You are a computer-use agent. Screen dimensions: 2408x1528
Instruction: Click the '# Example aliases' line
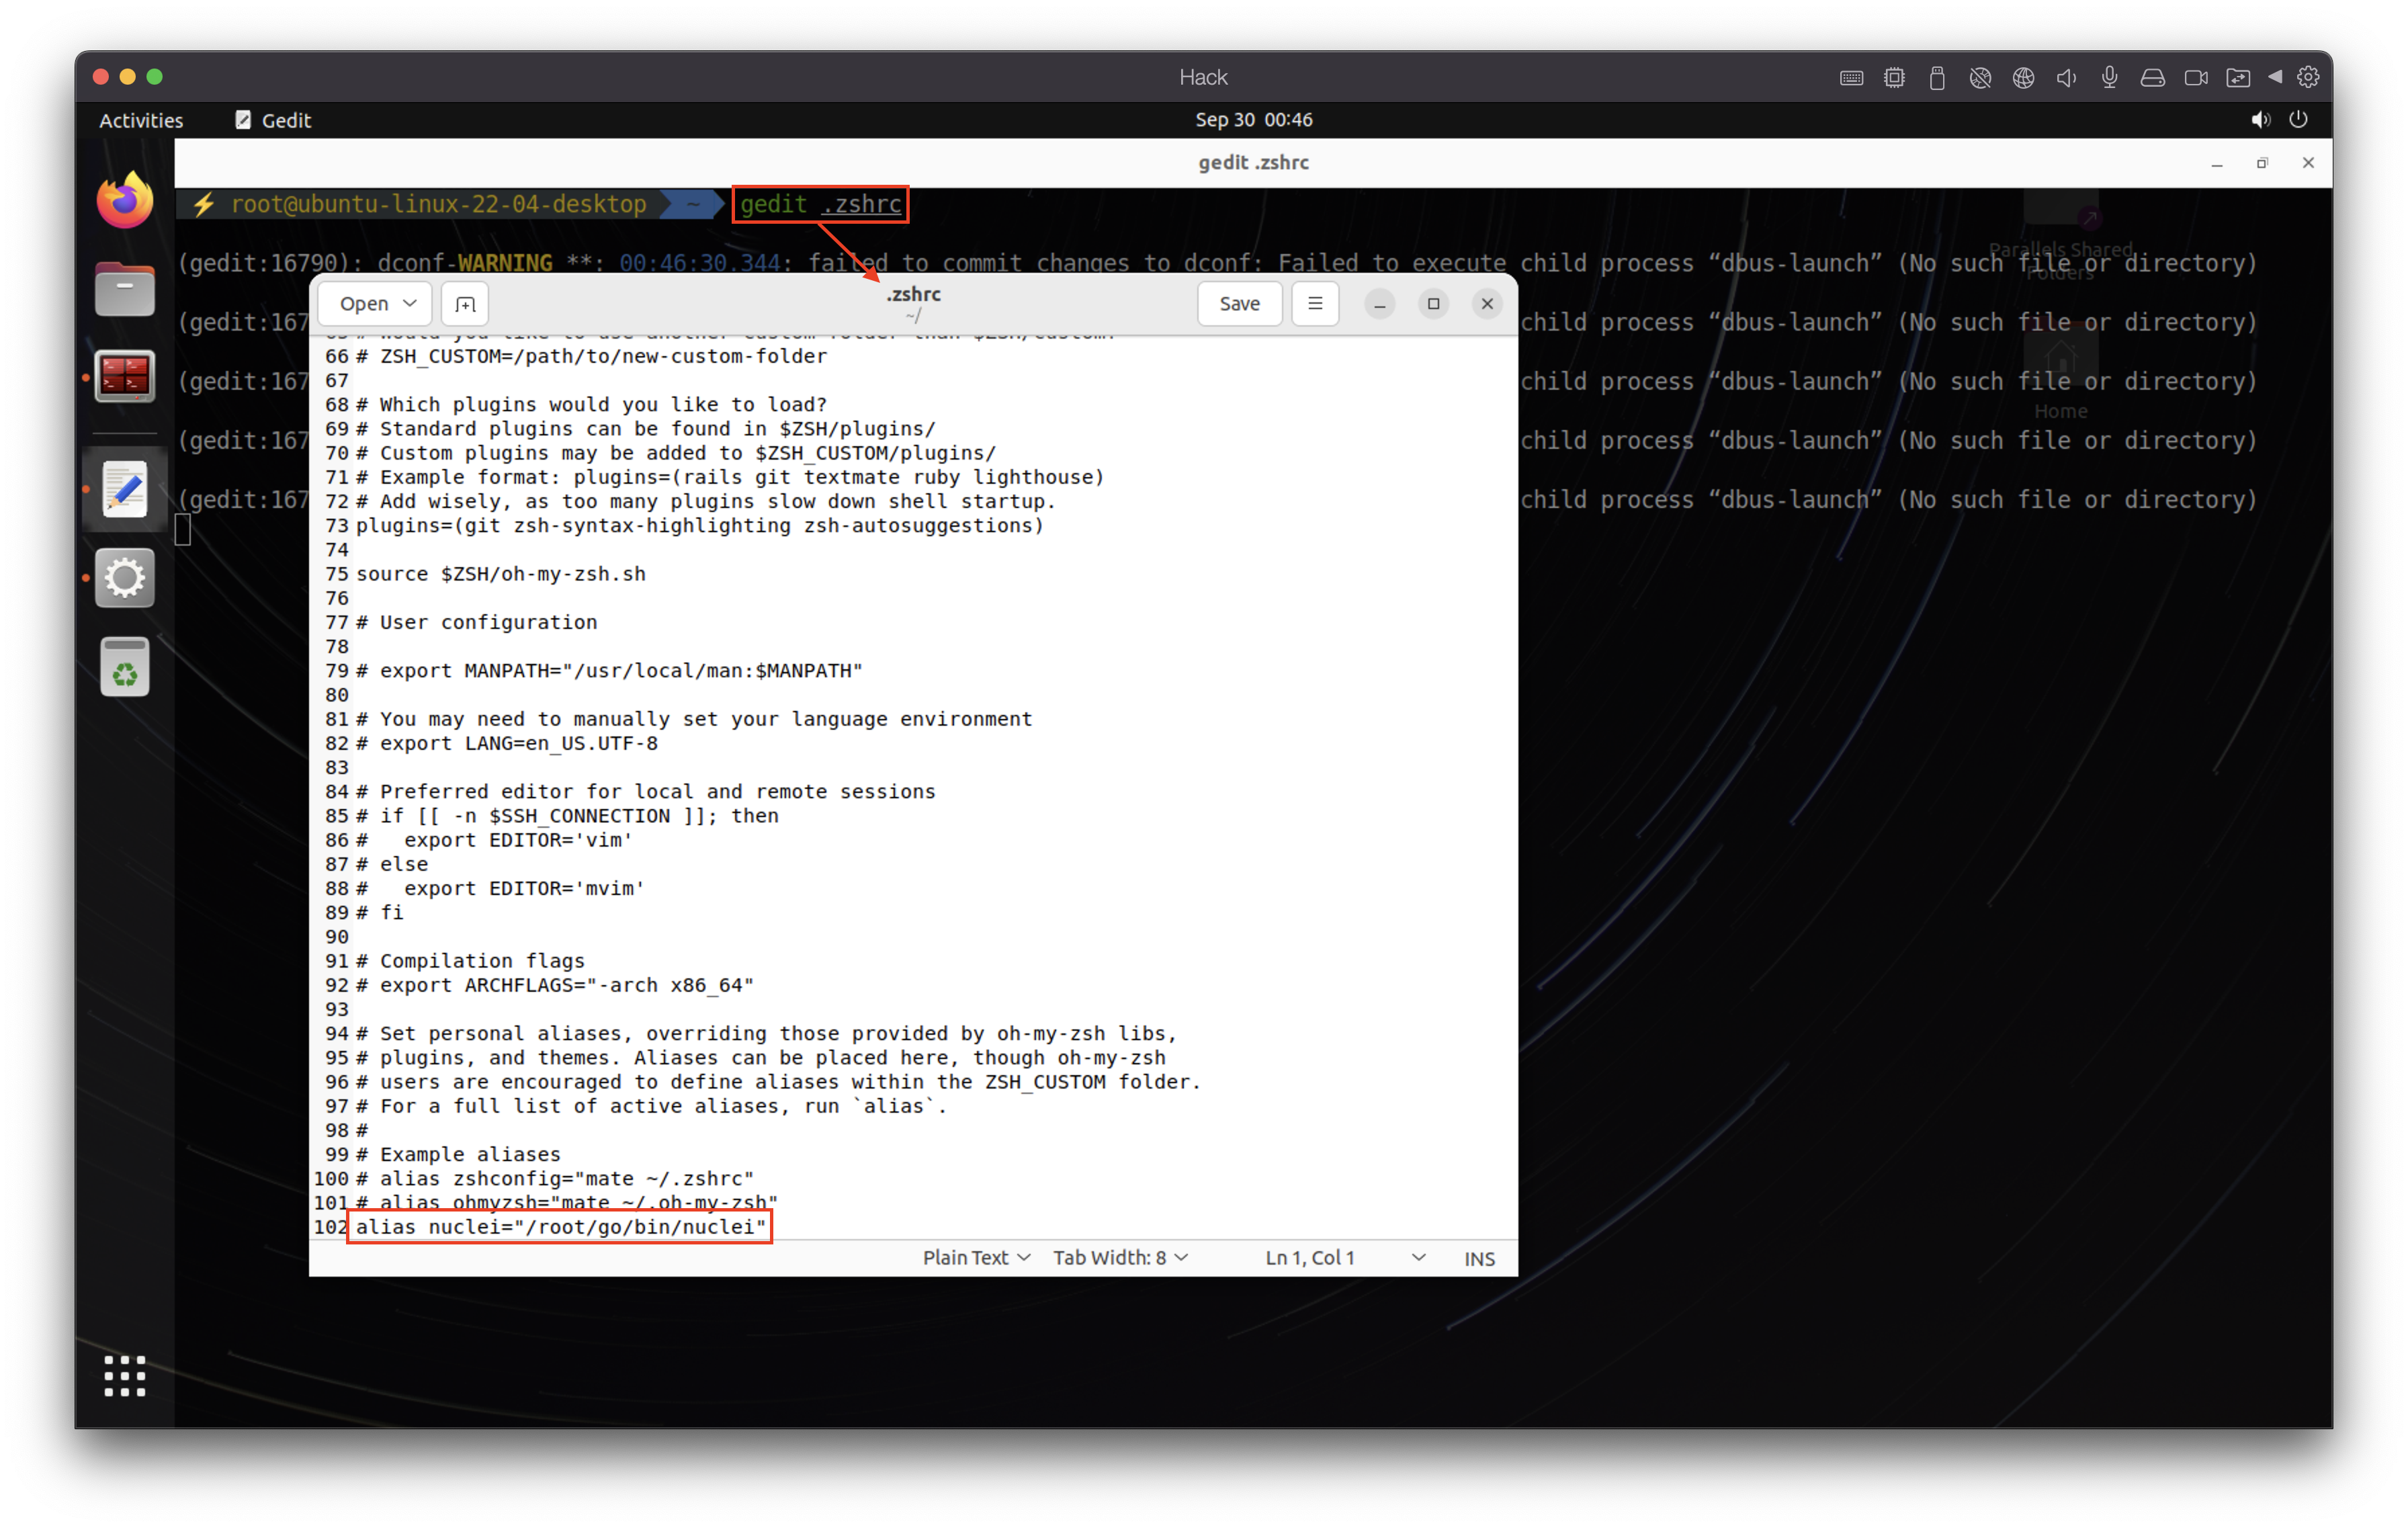[x=458, y=1154]
